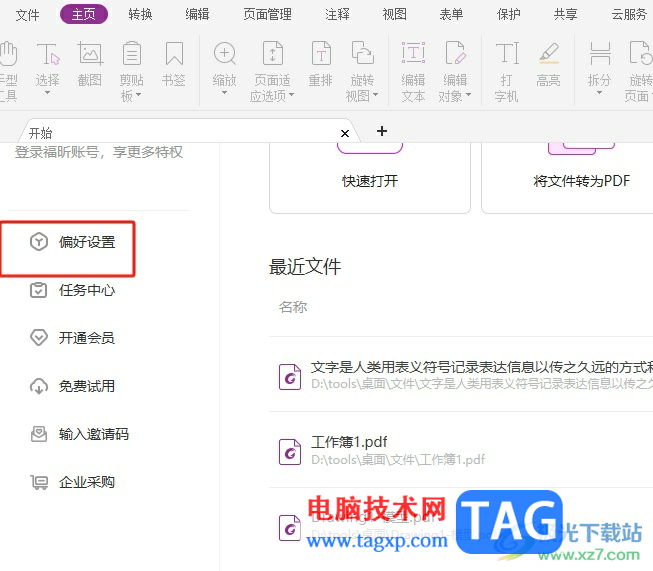Click the 开通会员 sidebar link
The image size is (653, 571).
pyautogui.click(x=87, y=338)
